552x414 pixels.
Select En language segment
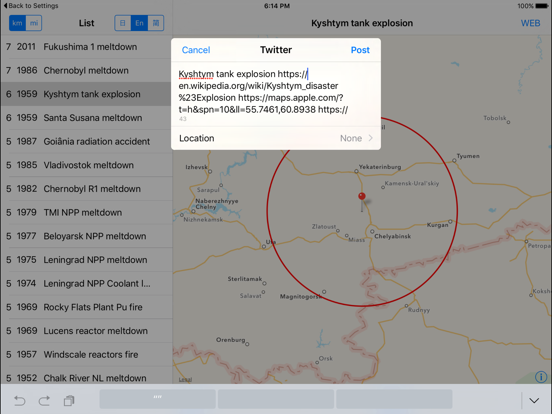pyautogui.click(x=139, y=23)
